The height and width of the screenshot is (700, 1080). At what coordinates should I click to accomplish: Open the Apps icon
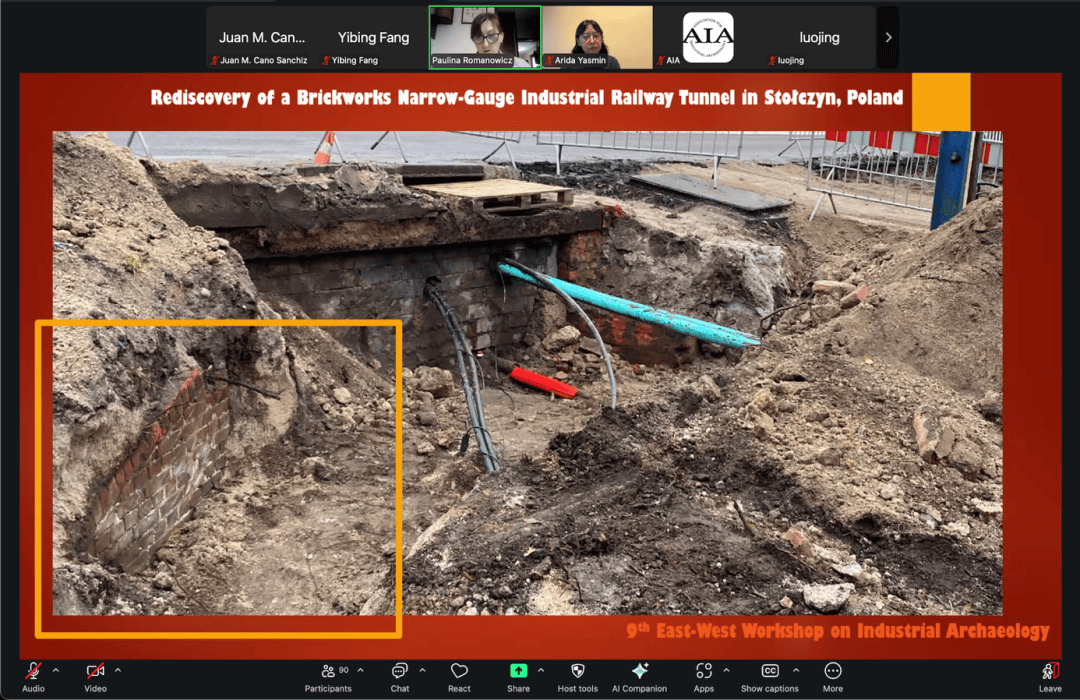(703, 671)
